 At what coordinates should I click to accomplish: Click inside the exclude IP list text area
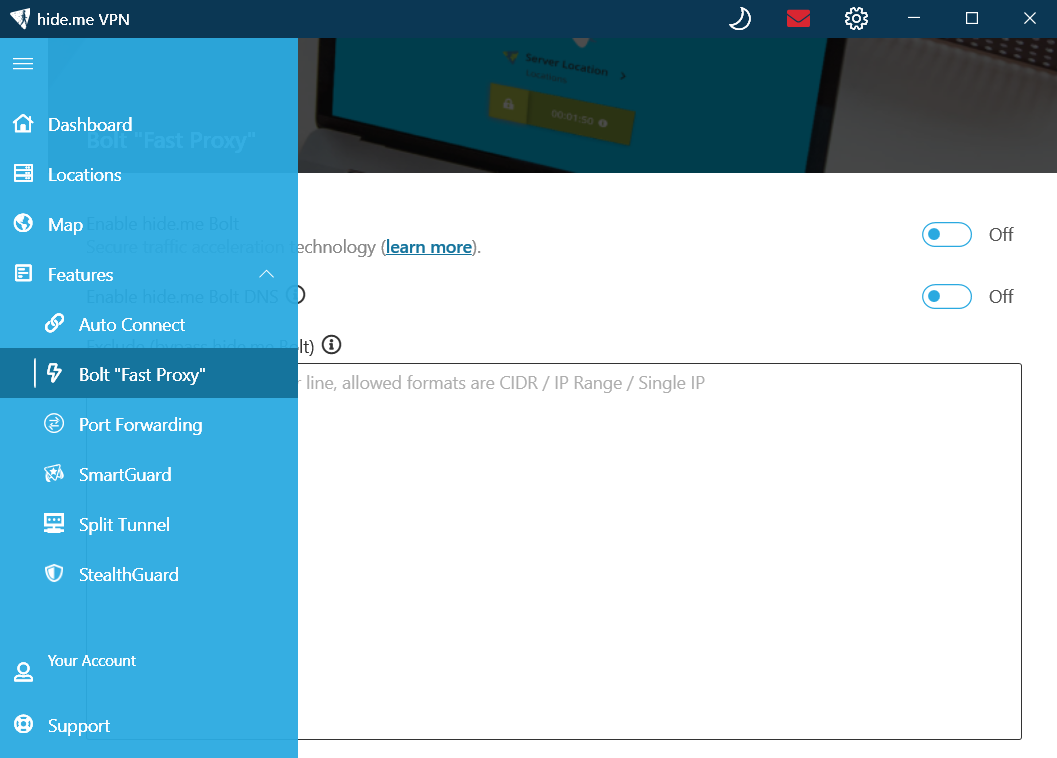(x=659, y=552)
